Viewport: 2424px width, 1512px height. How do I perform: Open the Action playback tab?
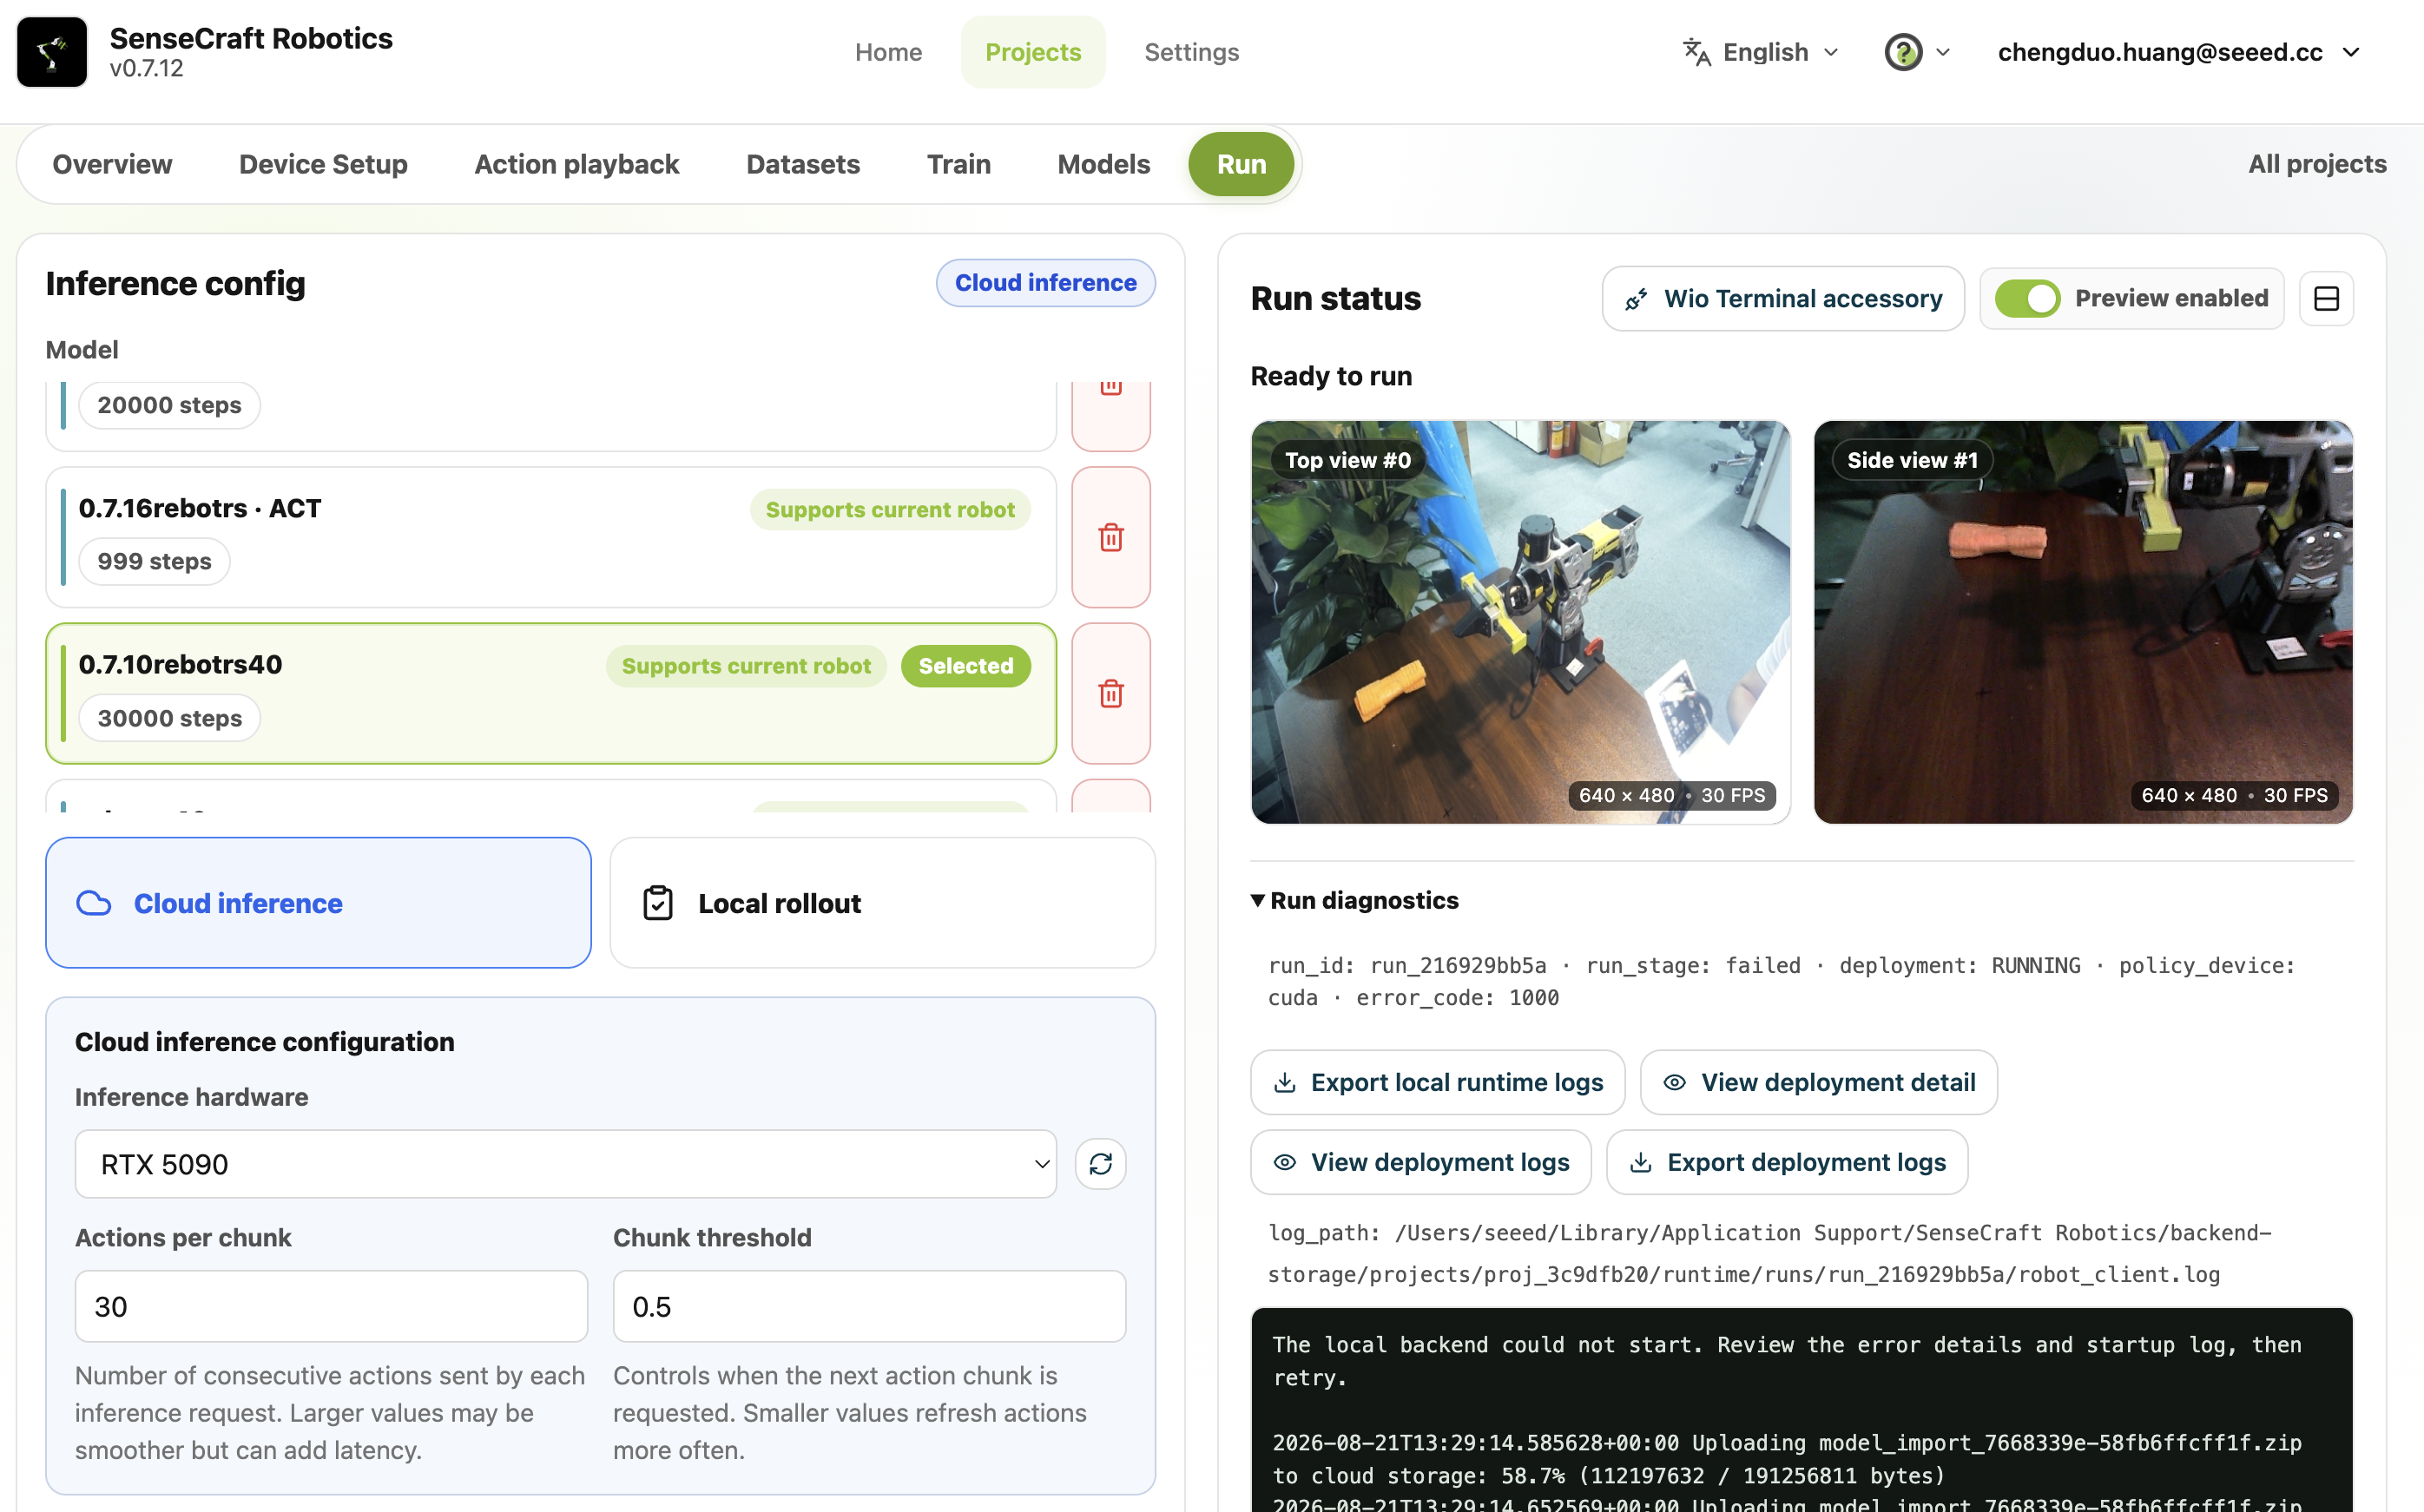(x=577, y=164)
